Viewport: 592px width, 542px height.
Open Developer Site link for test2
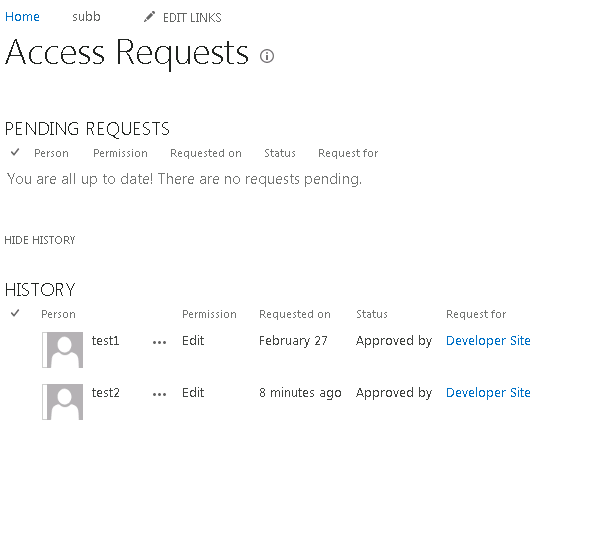coord(488,393)
